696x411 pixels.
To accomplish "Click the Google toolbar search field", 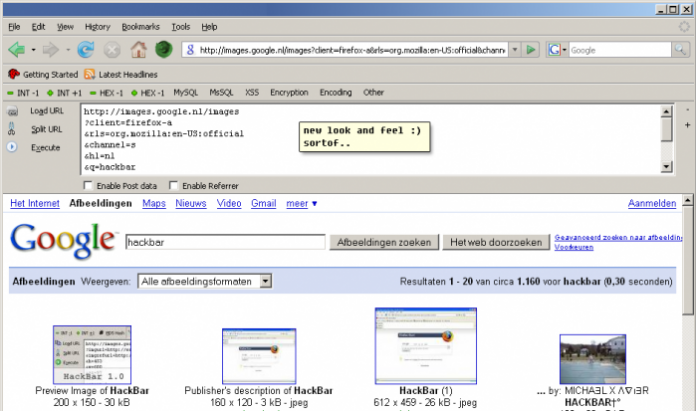I will (x=620, y=50).
